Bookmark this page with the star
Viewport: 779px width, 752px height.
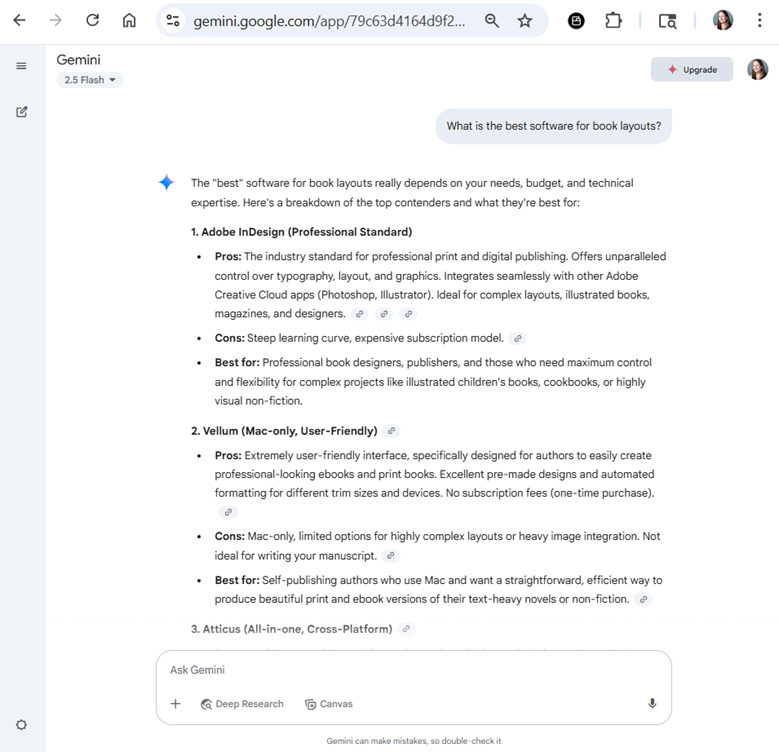click(525, 21)
